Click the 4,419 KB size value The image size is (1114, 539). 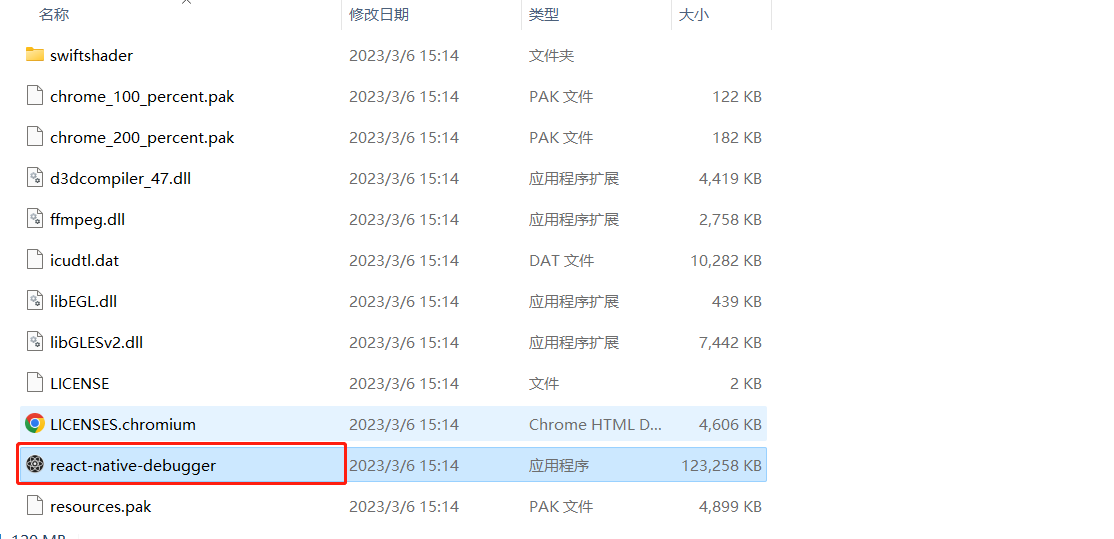[x=730, y=179]
